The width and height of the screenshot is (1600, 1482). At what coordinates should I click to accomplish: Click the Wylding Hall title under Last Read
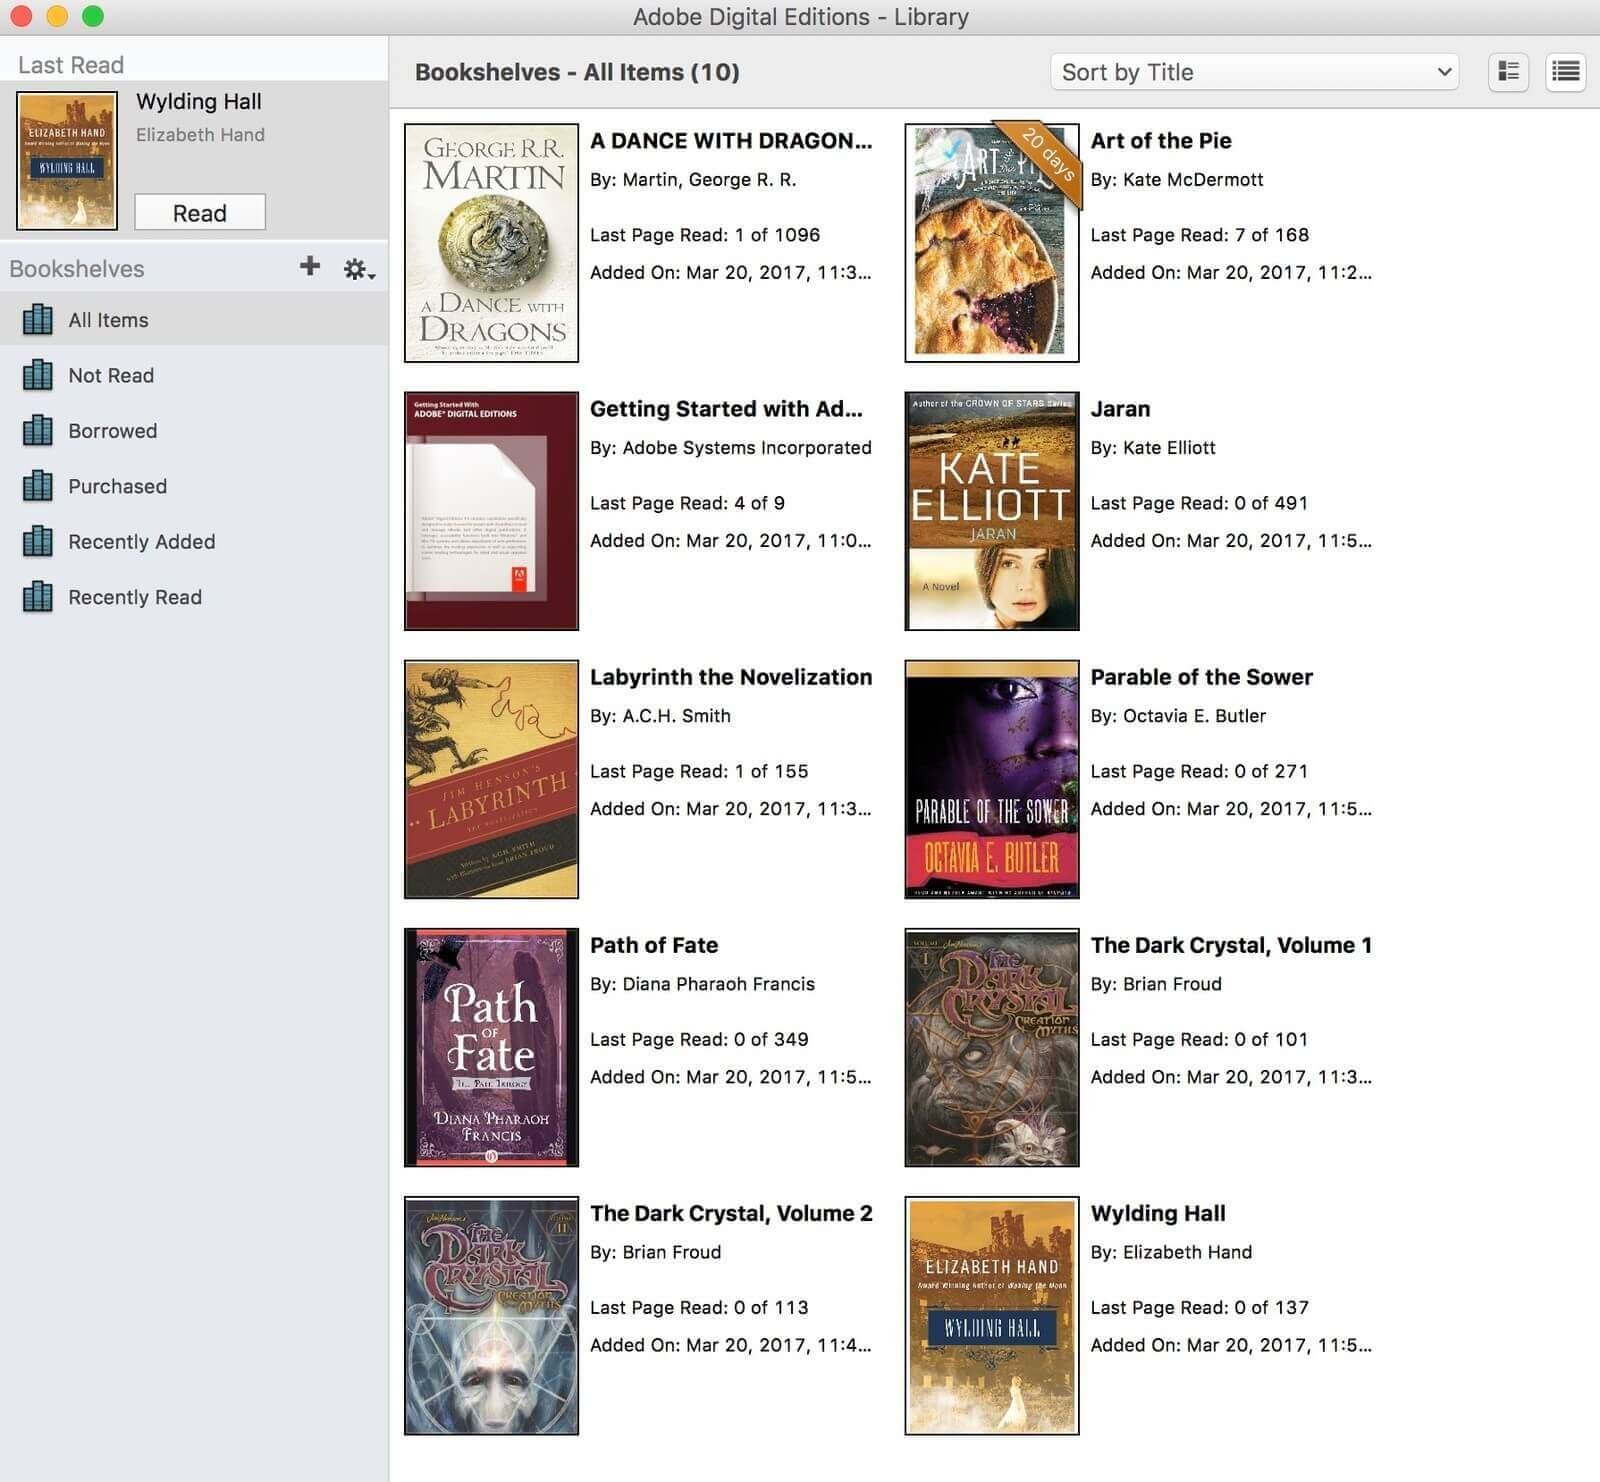[199, 102]
